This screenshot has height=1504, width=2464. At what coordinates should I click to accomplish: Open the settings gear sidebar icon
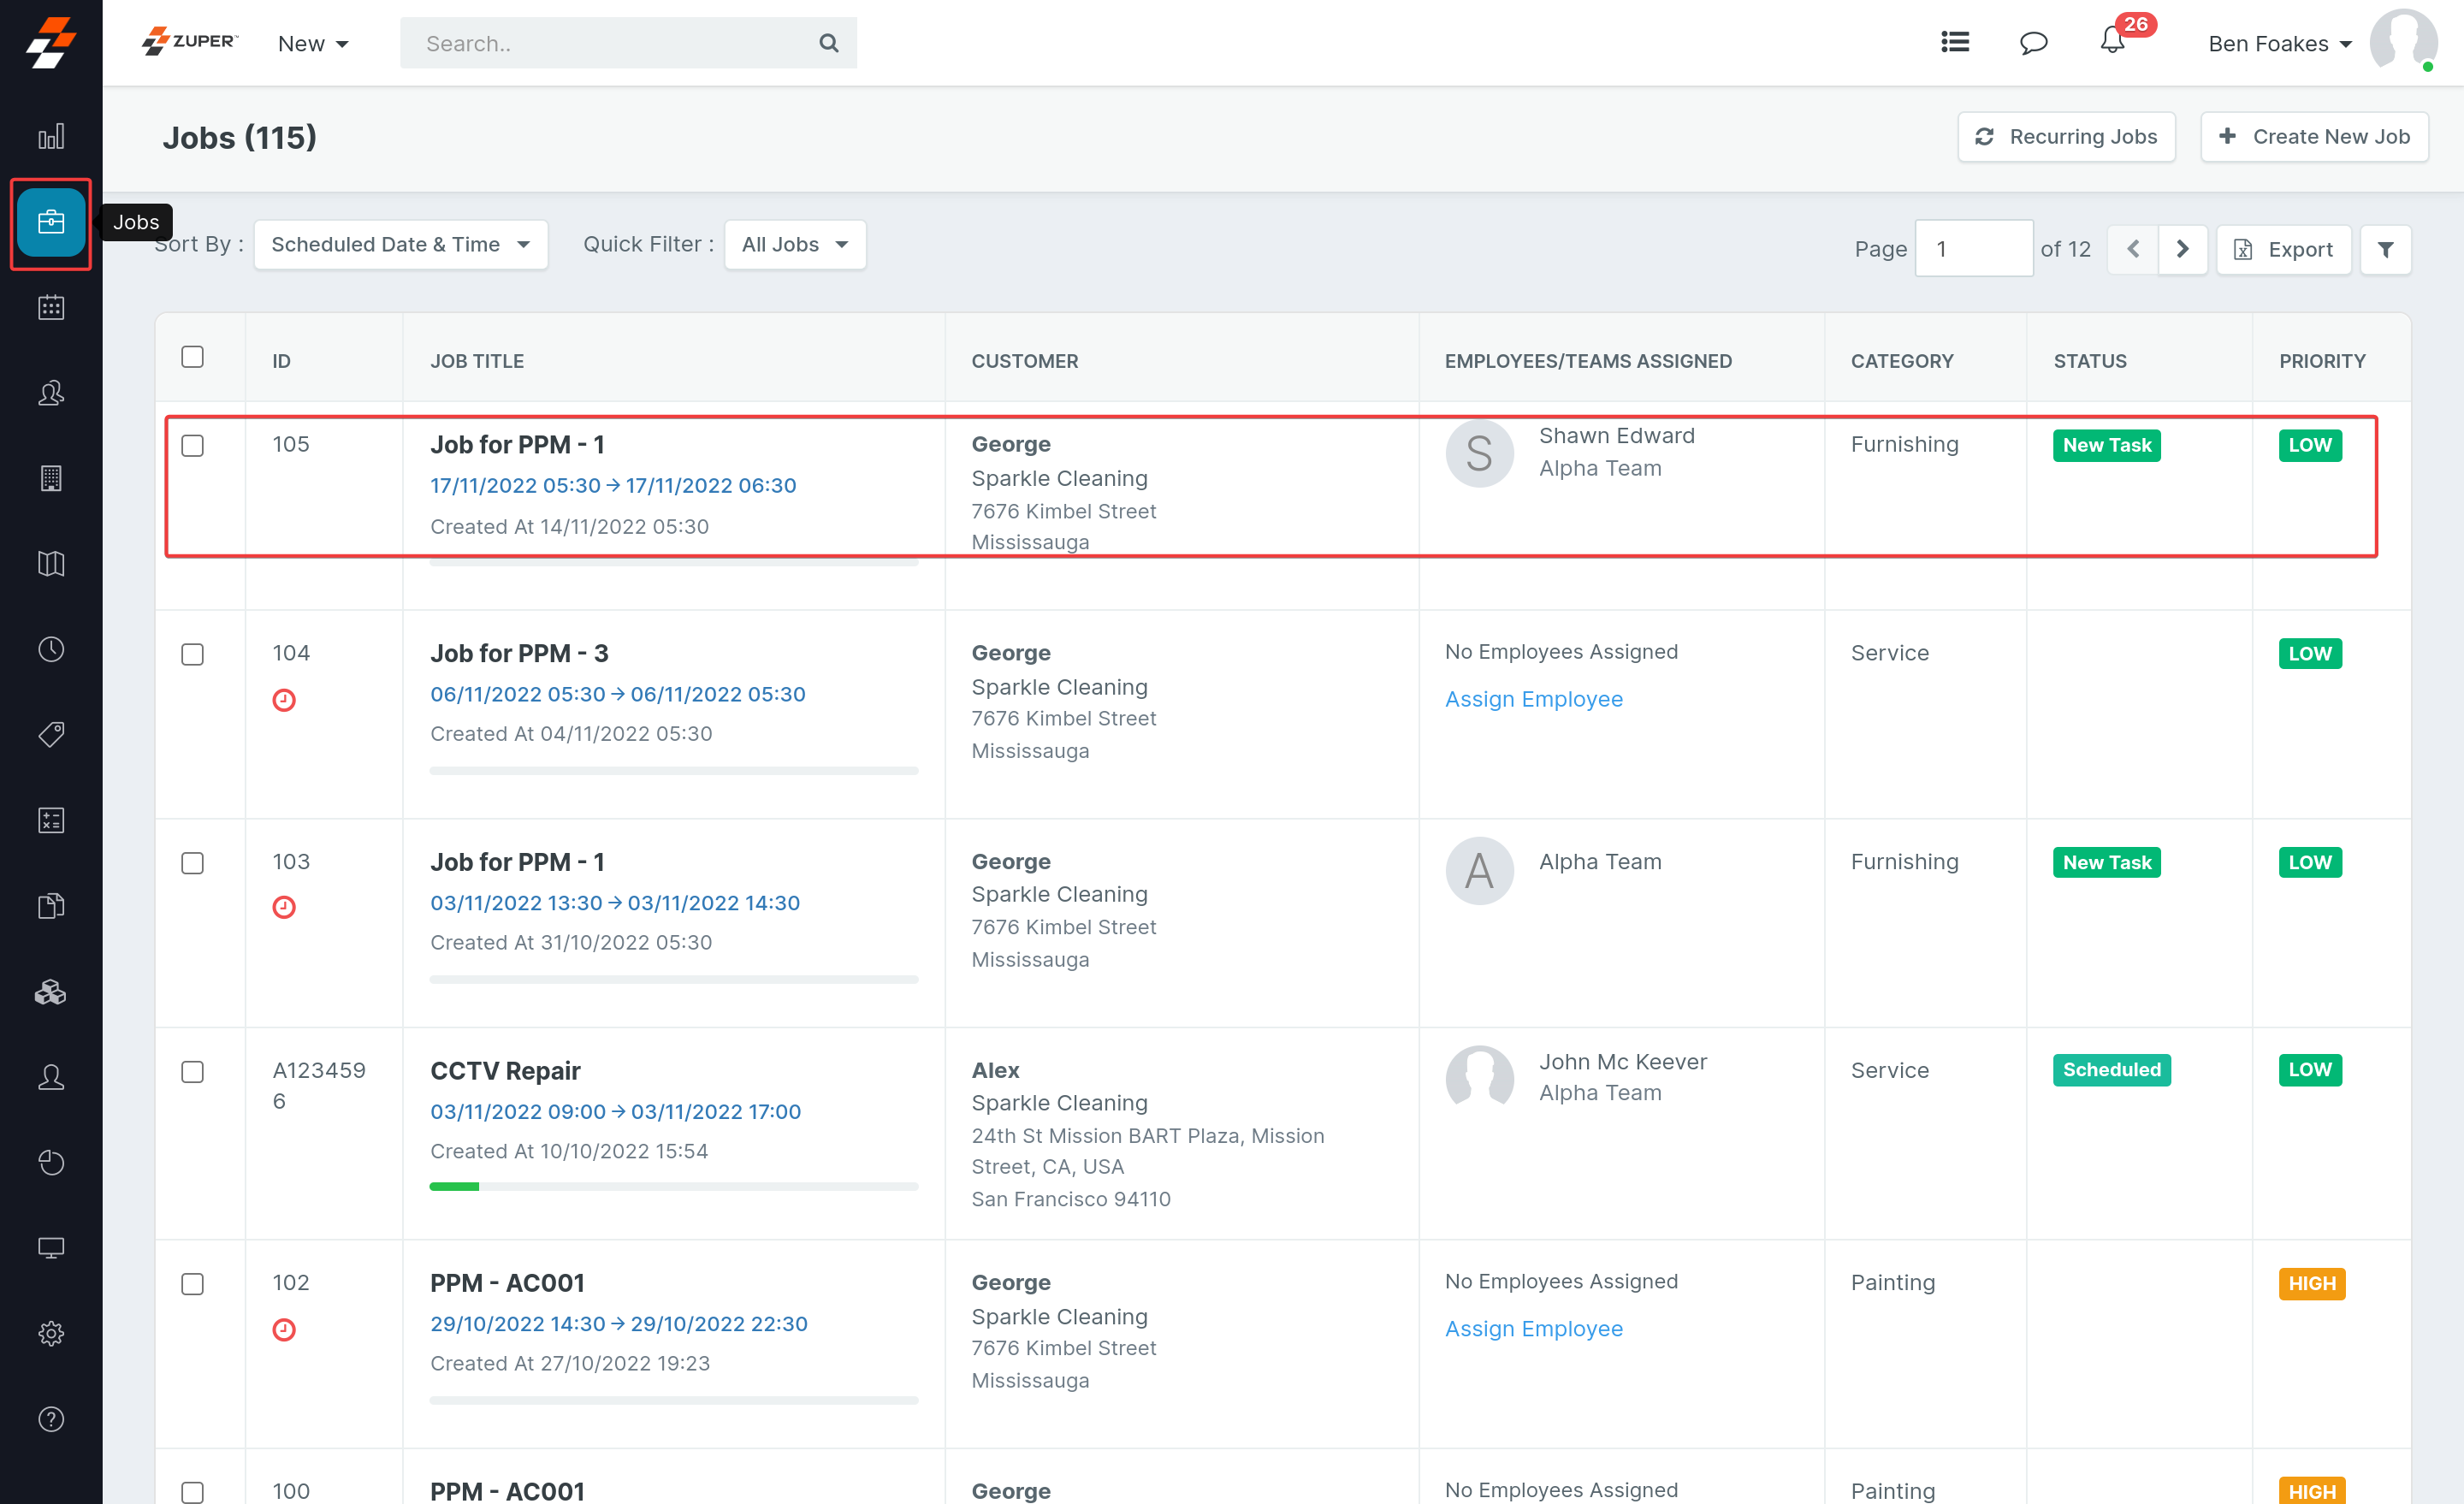(51, 1333)
